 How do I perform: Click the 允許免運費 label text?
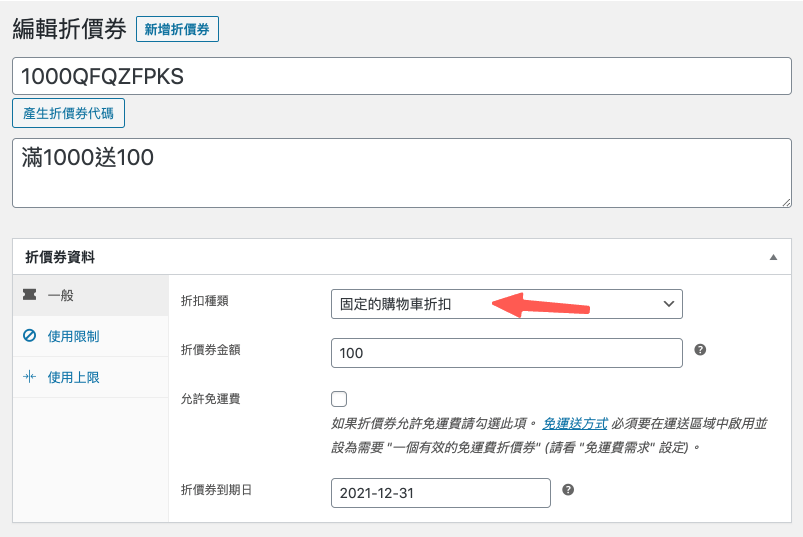point(210,399)
